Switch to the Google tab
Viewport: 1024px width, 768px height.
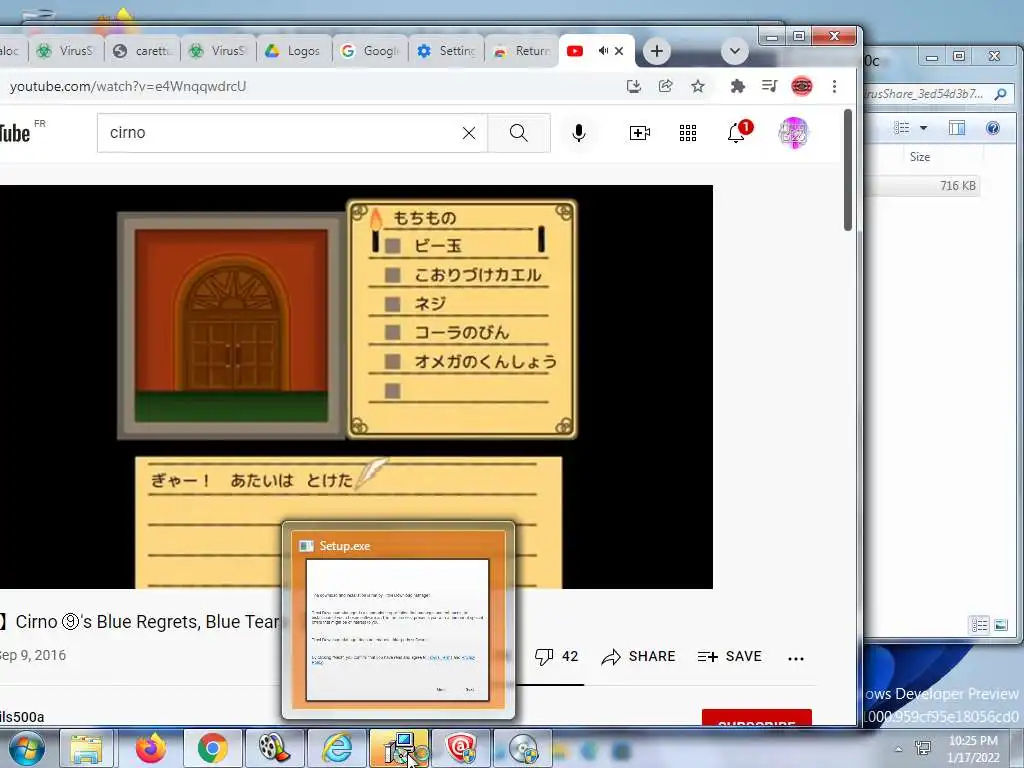pyautogui.click(x=370, y=51)
